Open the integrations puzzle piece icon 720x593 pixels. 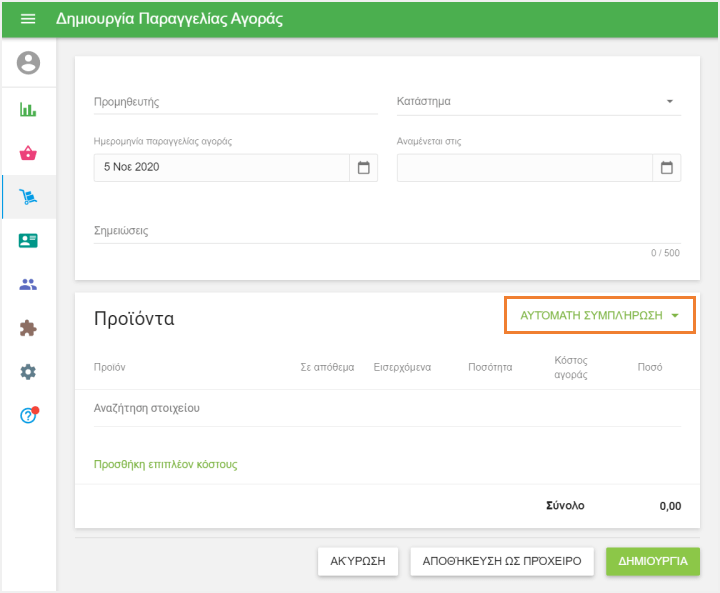coord(28,328)
